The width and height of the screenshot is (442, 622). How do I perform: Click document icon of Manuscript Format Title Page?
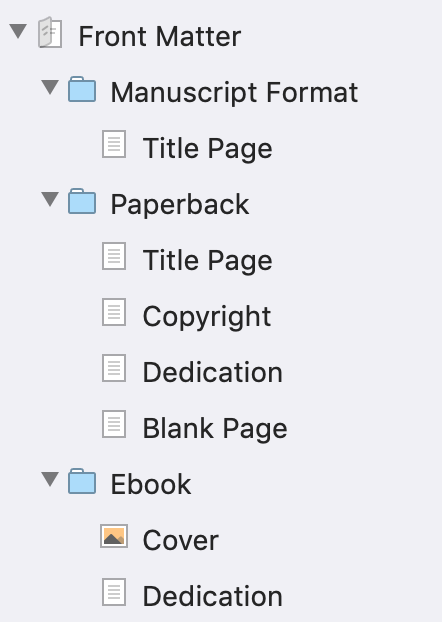click(x=114, y=144)
